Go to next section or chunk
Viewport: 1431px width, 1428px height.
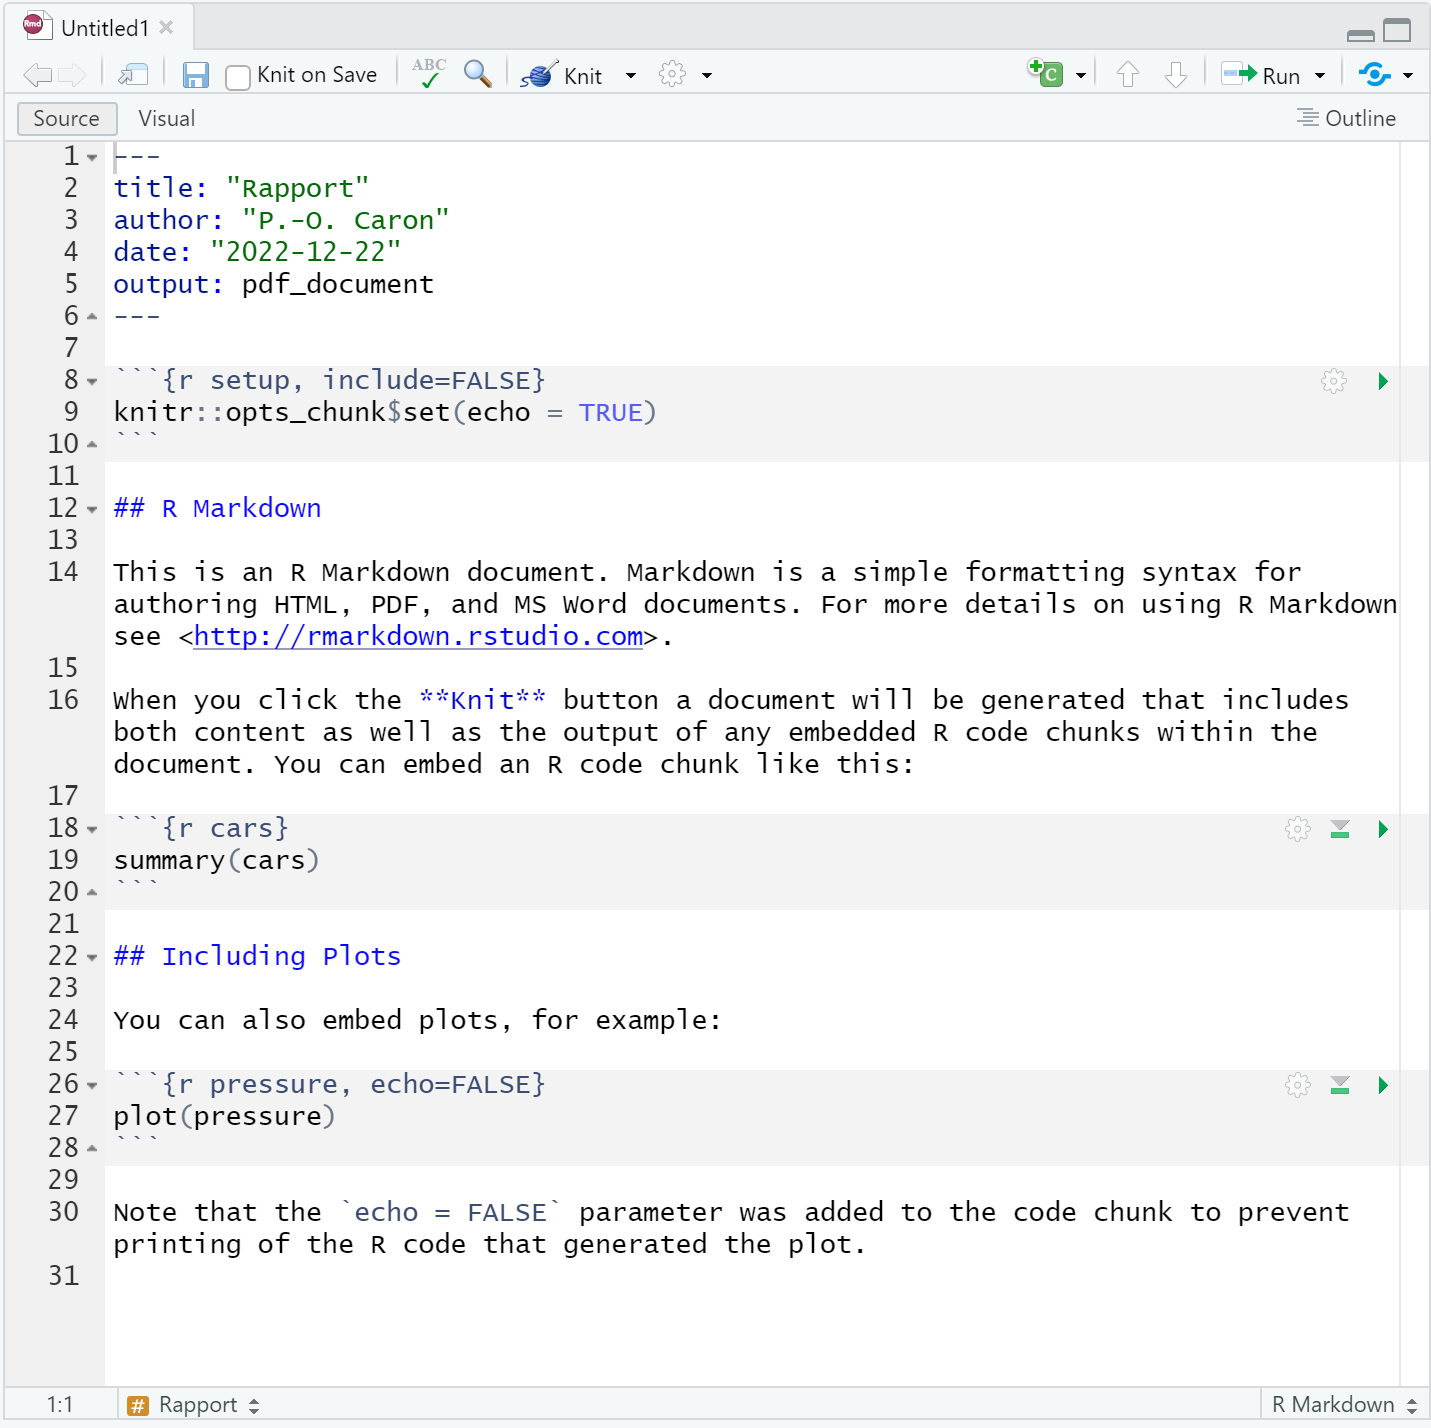point(1176,75)
